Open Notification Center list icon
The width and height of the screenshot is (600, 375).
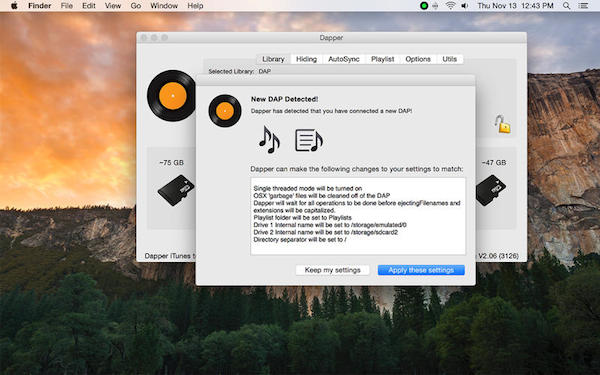583,6
